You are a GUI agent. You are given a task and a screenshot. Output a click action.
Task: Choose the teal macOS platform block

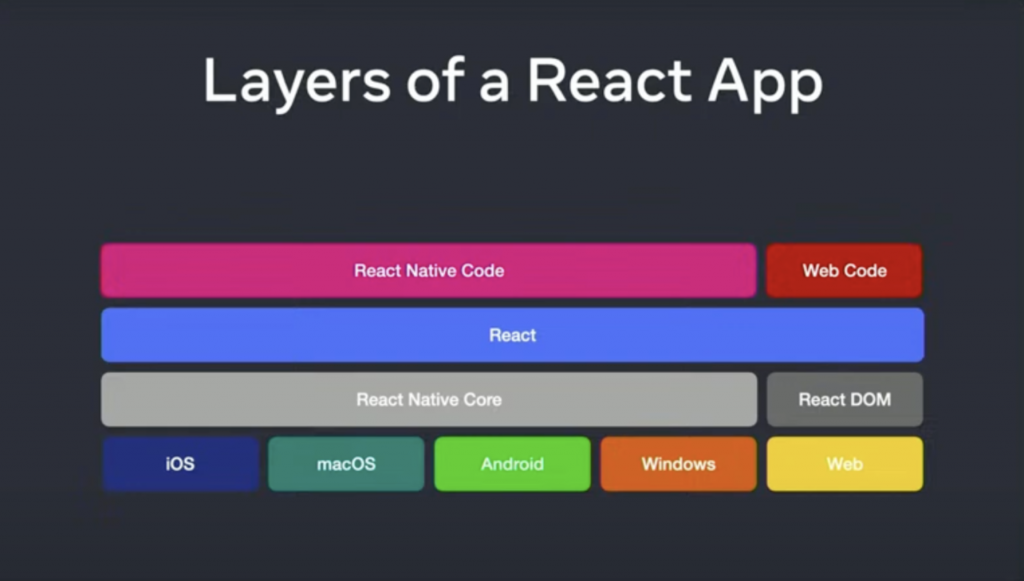click(x=346, y=464)
